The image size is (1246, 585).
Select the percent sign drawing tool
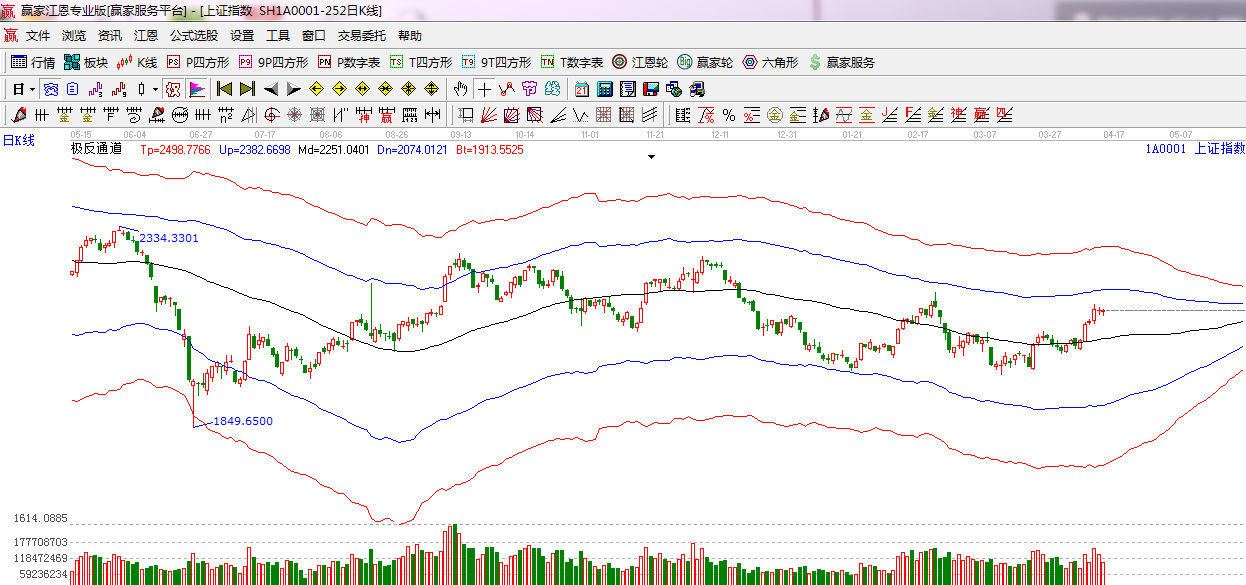(728, 114)
